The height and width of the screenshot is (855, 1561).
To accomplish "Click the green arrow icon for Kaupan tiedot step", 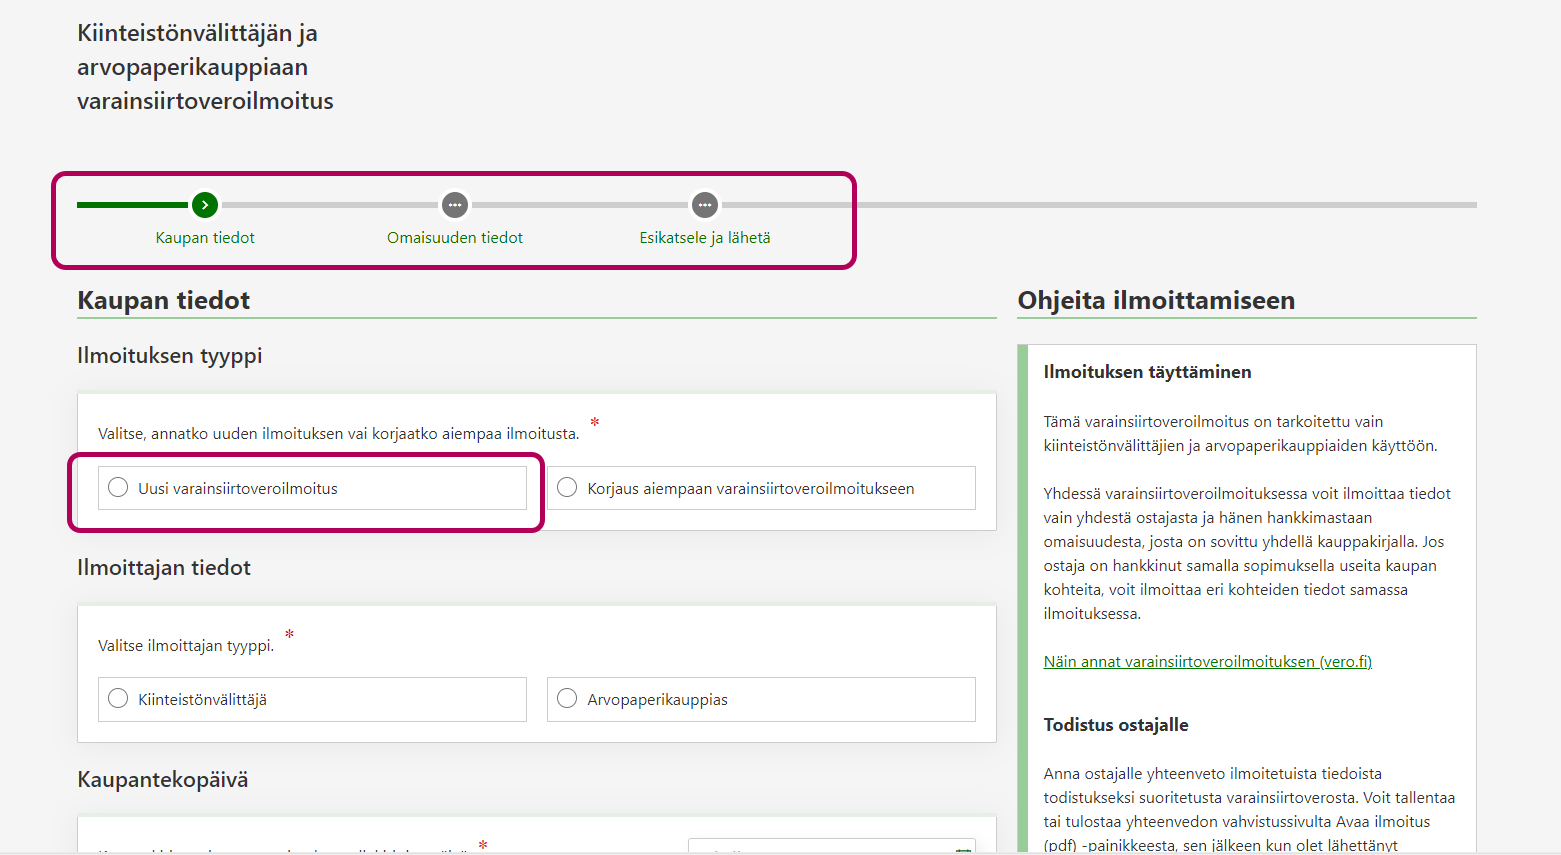I will pyautogui.click(x=205, y=205).
